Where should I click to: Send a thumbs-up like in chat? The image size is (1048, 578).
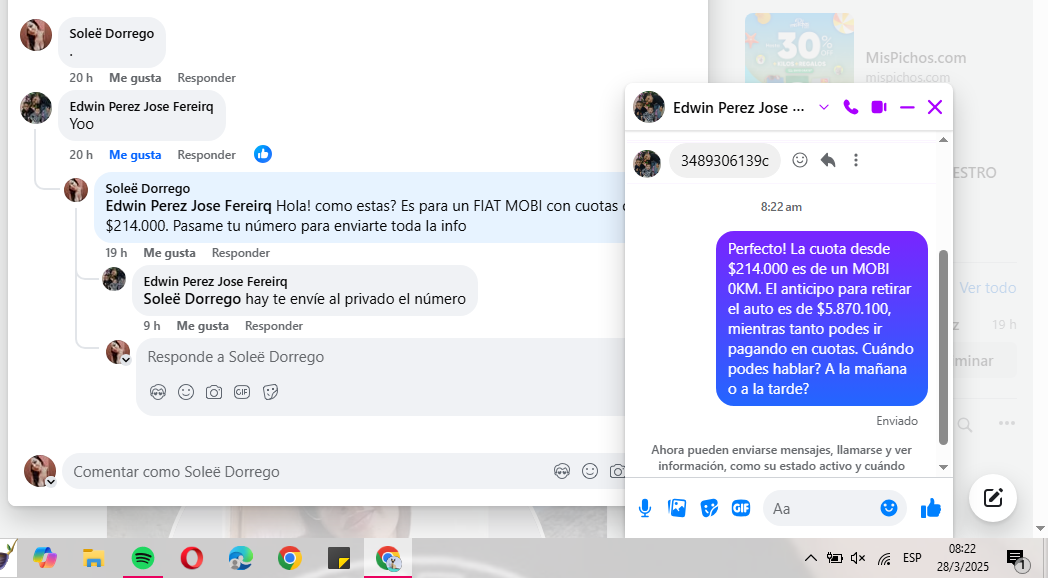(x=930, y=509)
